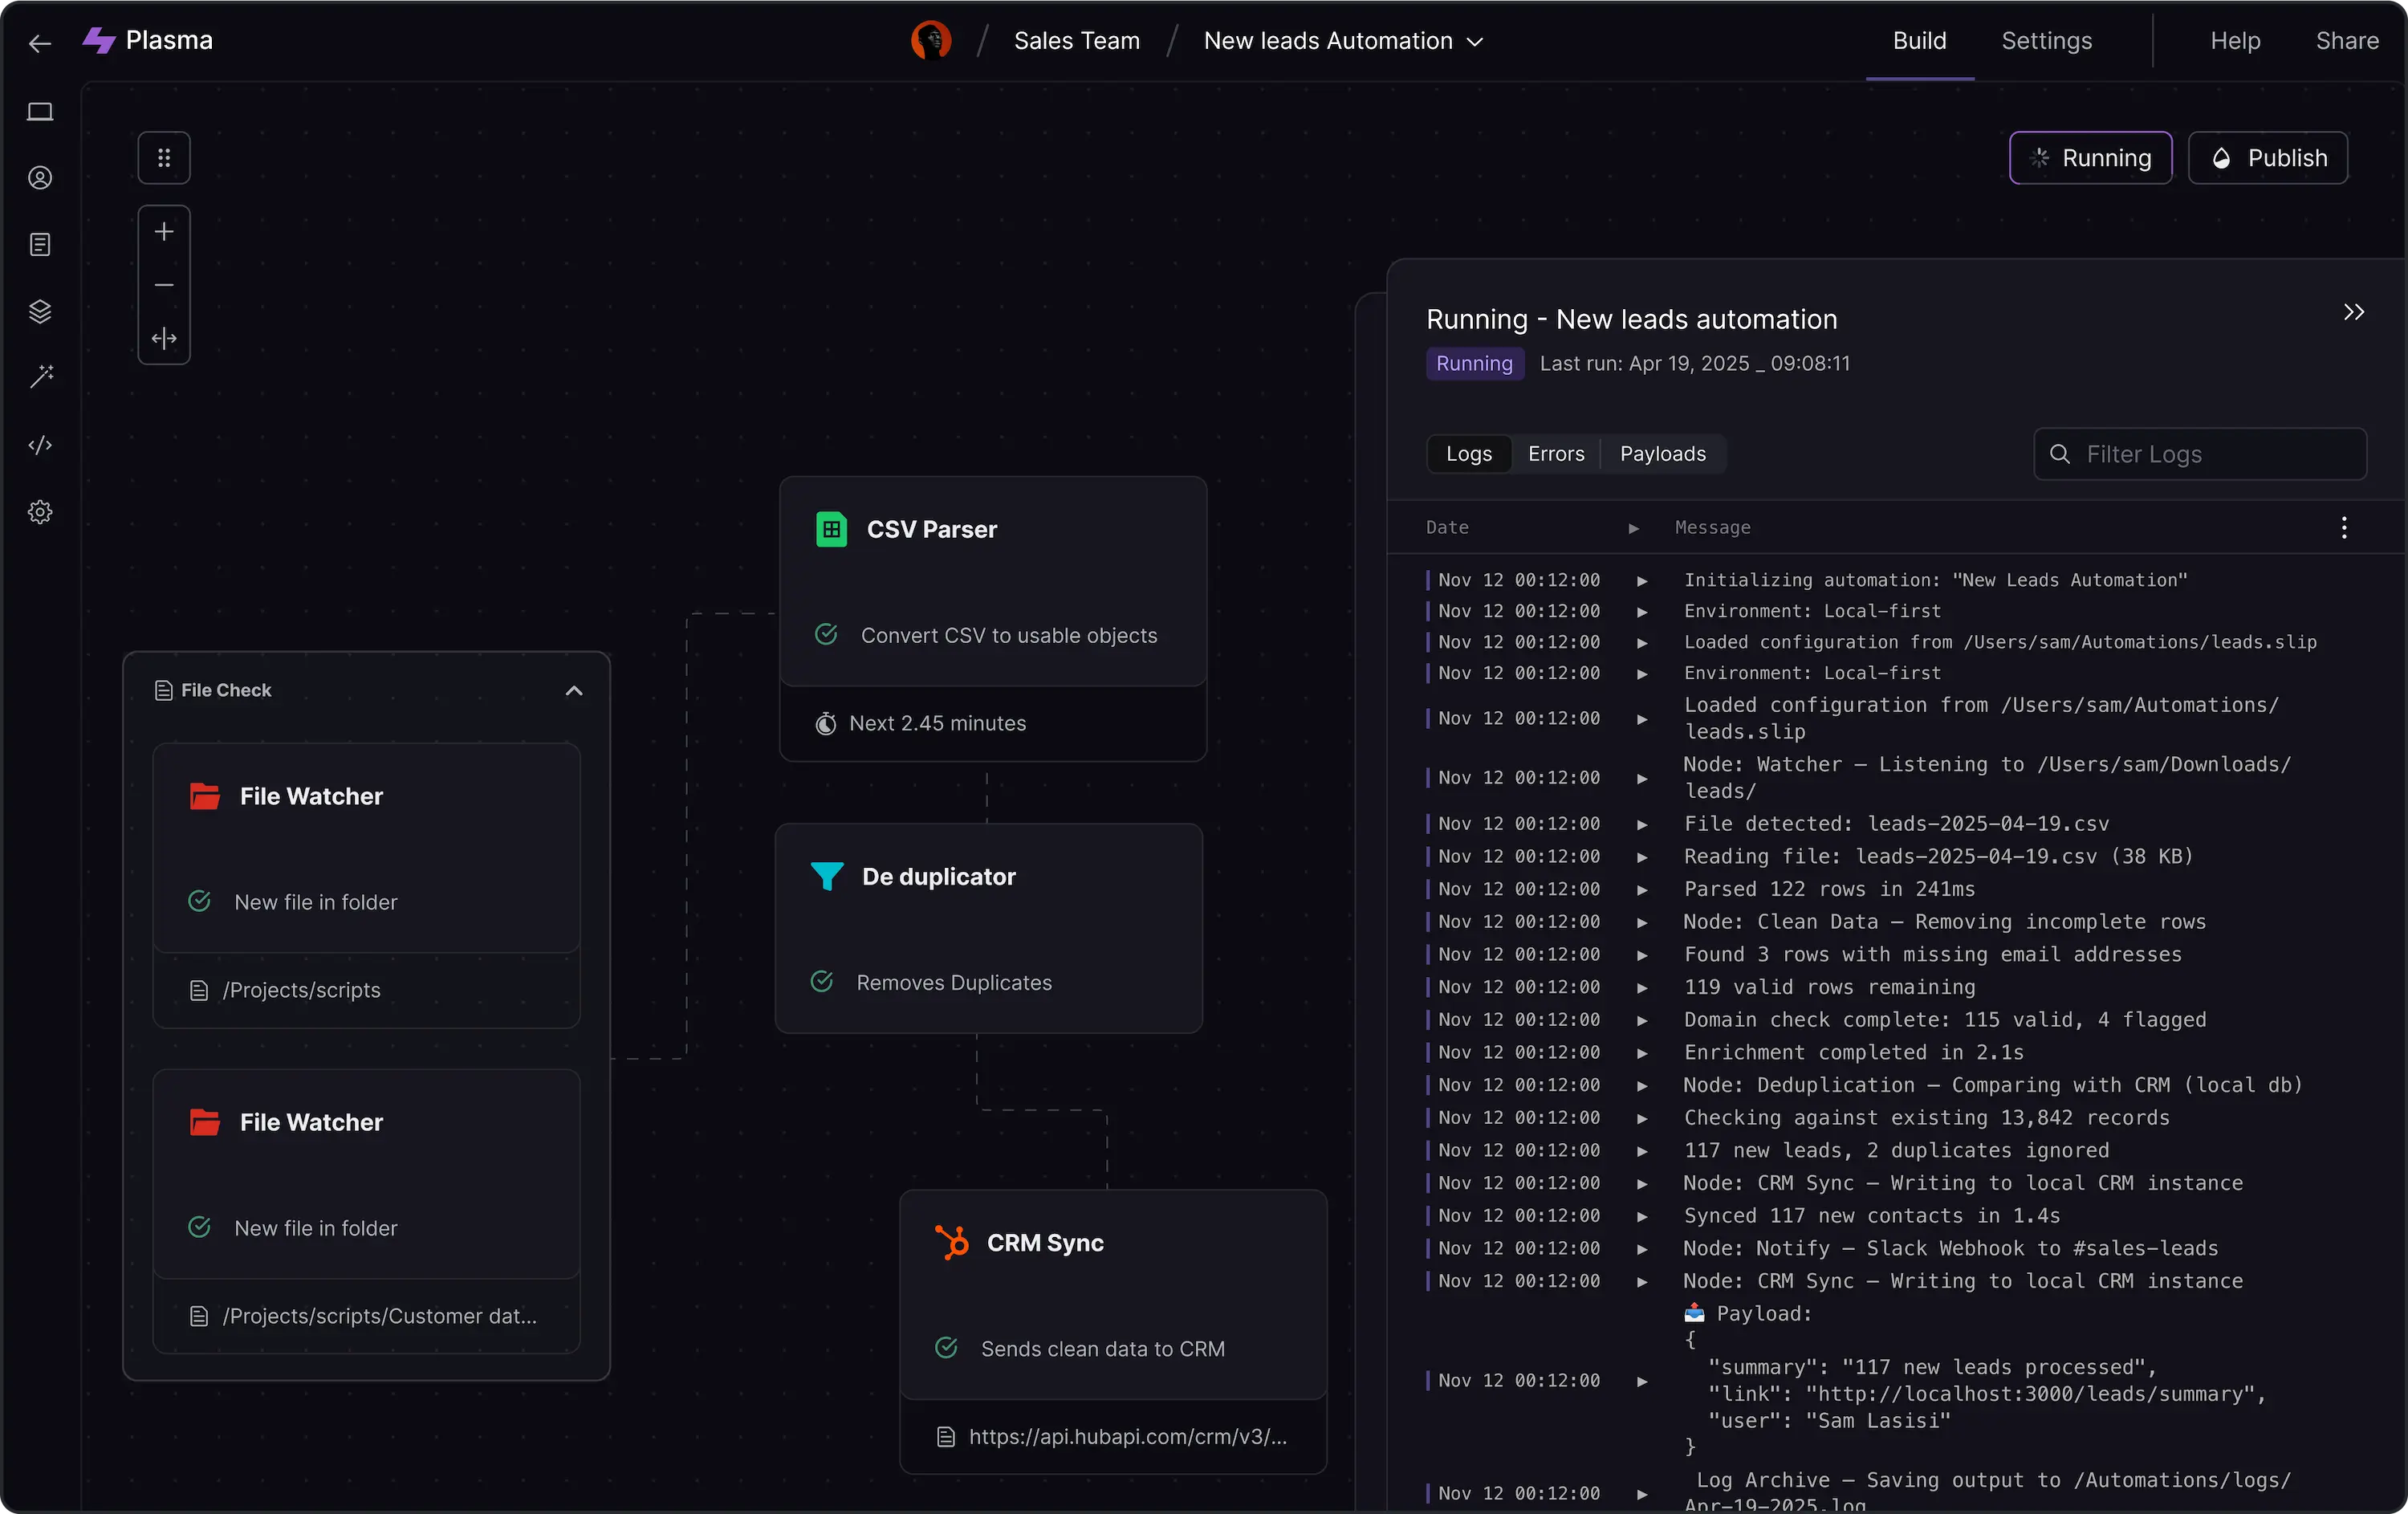Viewport: 2408px width, 1514px height.
Task: Open the Payloads tab
Action: coord(1662,453)
